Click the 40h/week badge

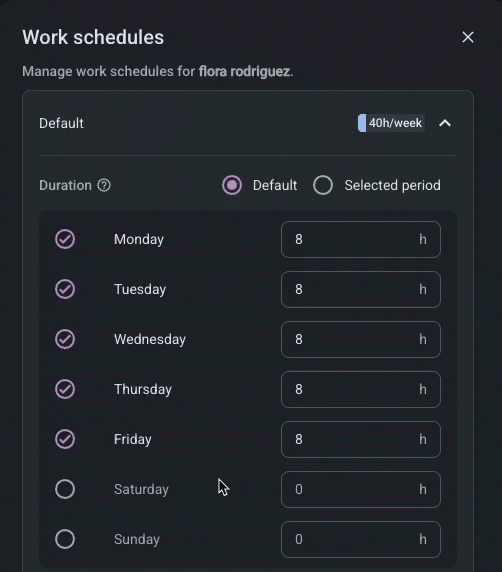click(x=391, y=123)
